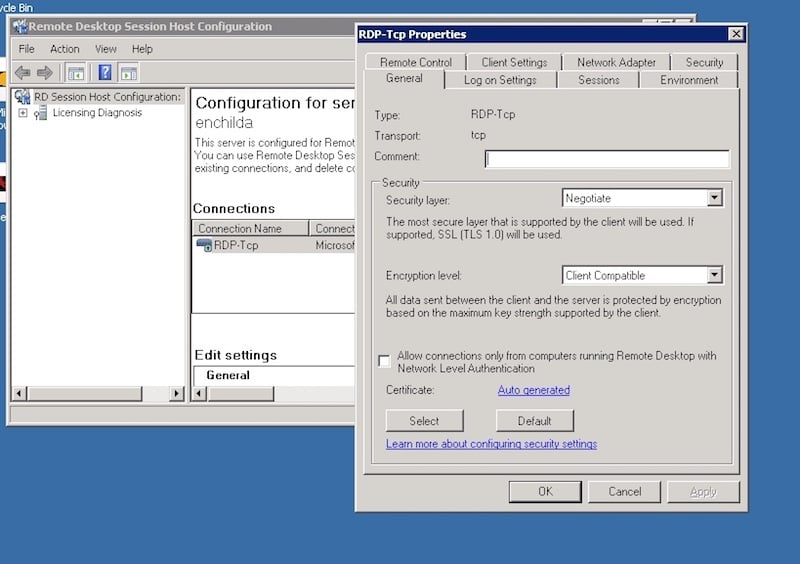
Task: Open the Security layer dropdown
Action: pos(715,198)
